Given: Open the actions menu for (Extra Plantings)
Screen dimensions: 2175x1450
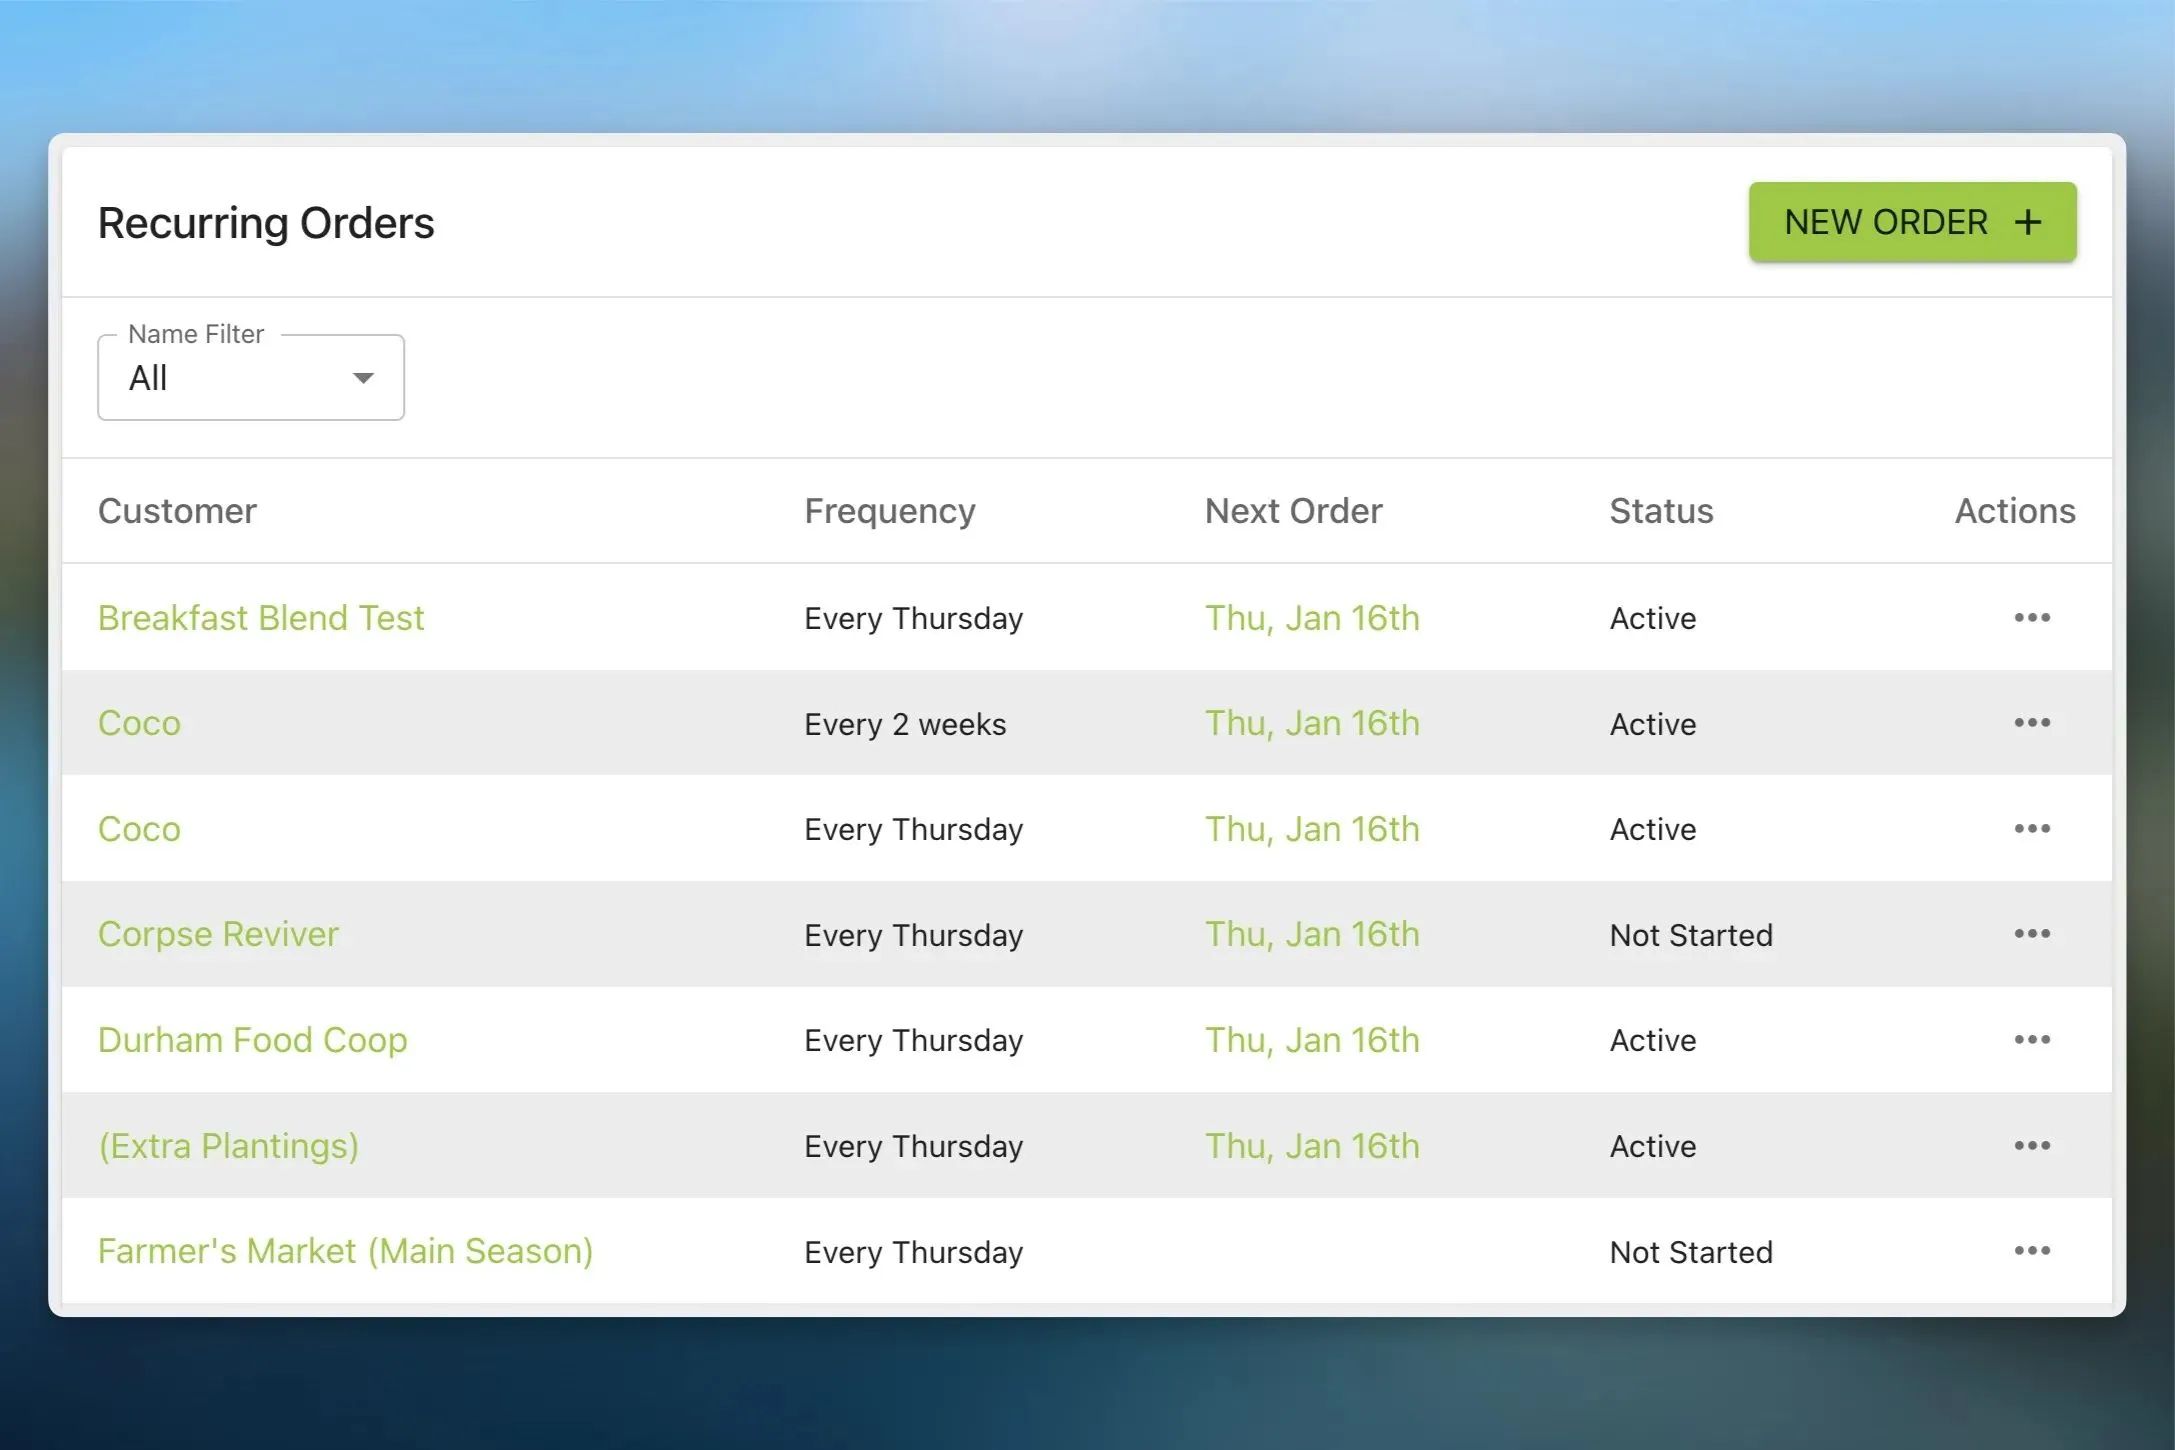Looking at the screenshot, I should coord(2032,1145).
